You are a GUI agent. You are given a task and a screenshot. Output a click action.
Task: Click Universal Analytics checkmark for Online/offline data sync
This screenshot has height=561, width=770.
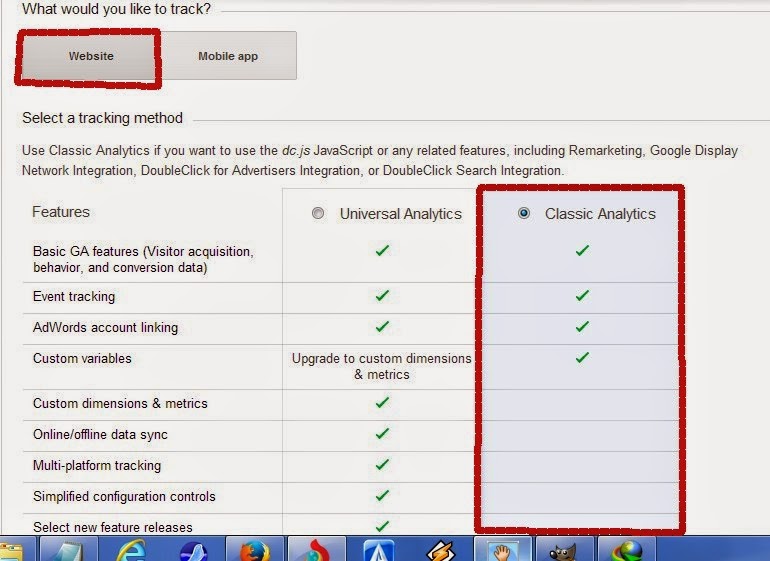(x=382, y=433)
